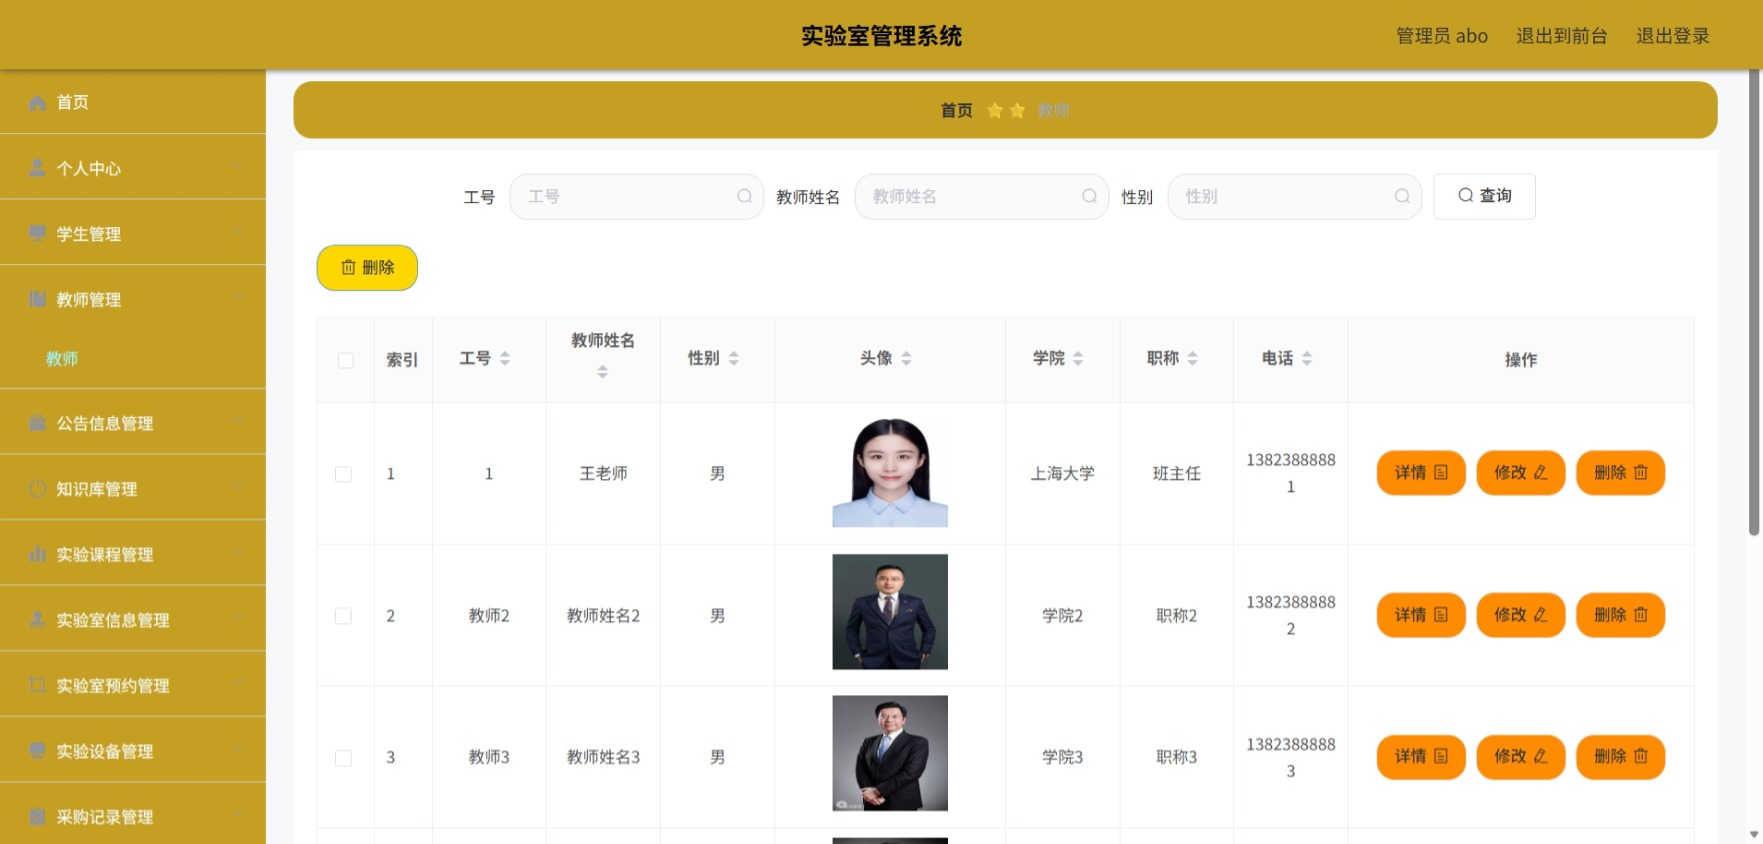
Task: Sort table by 头像 column arrows
Action: [906, 358]
